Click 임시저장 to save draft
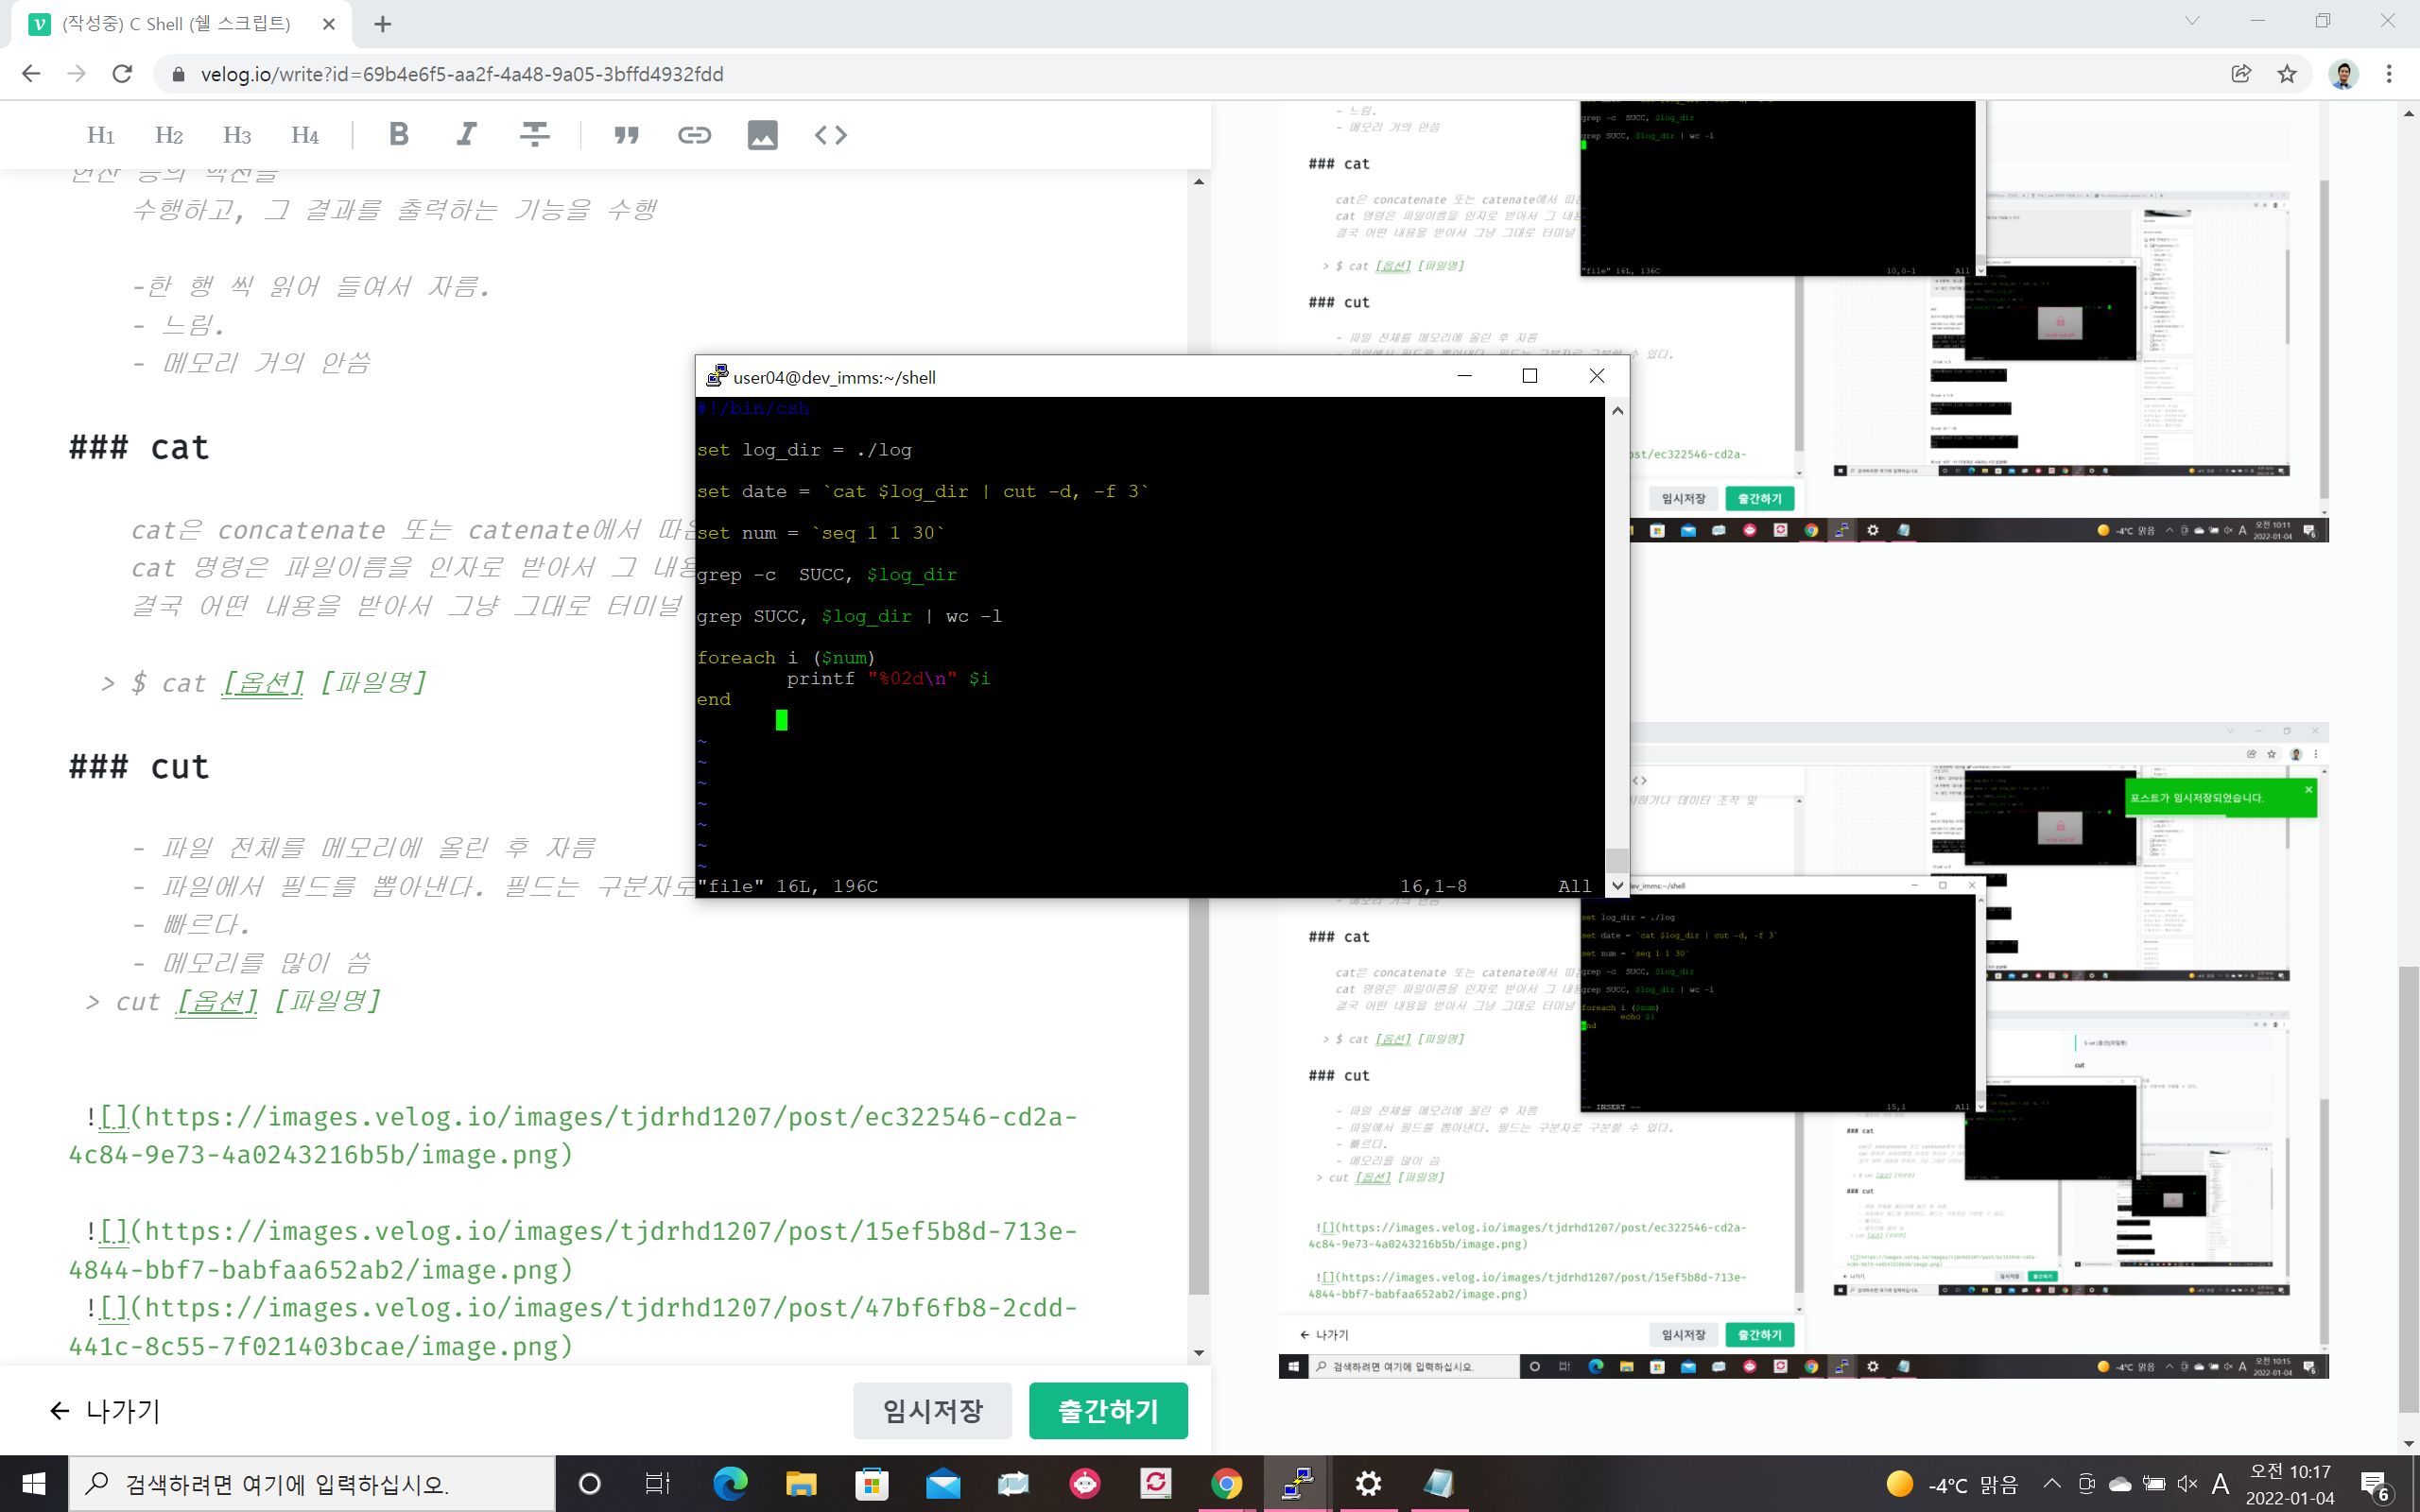 coord(932,1411)
